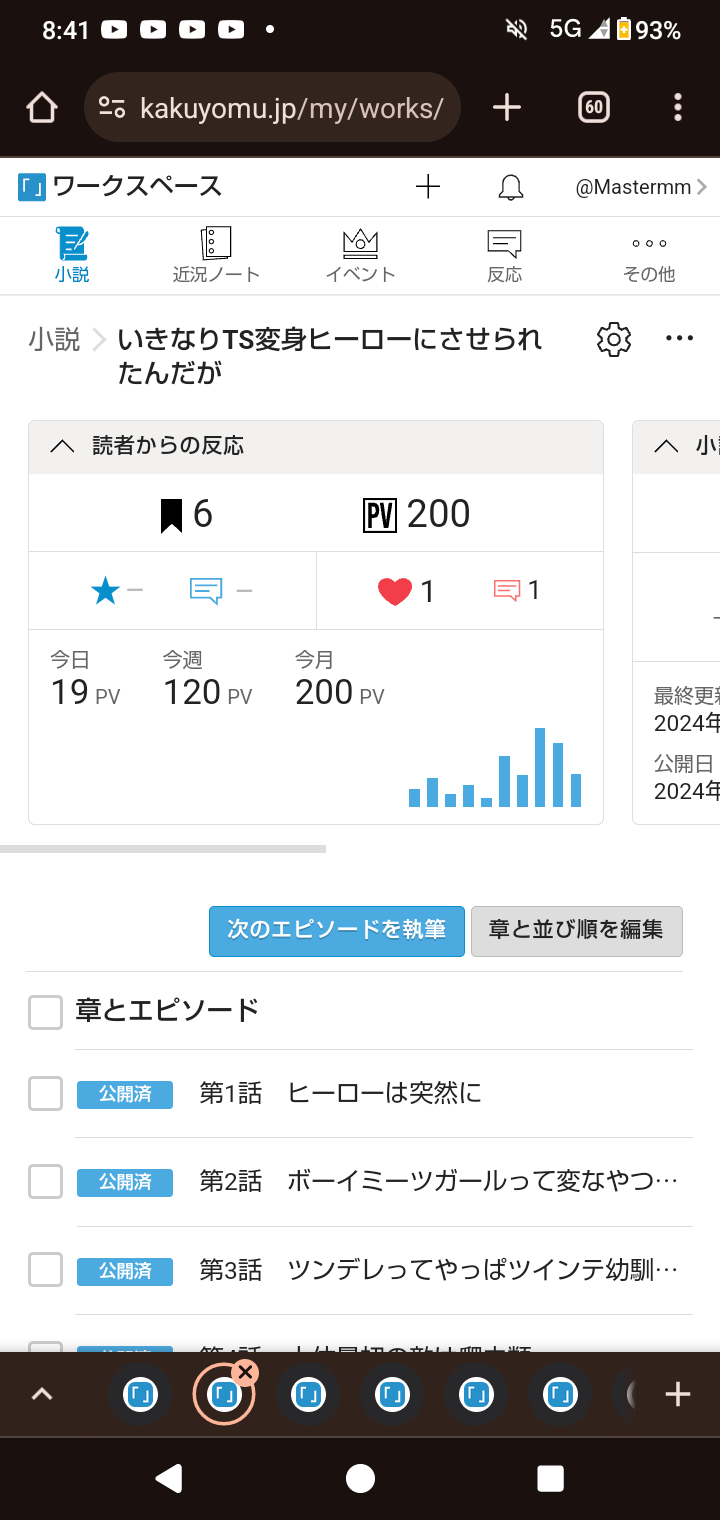This screenshot has height=1520, width=720.
Task: Open work settings gear icon
Action: [x=614, y=340]
